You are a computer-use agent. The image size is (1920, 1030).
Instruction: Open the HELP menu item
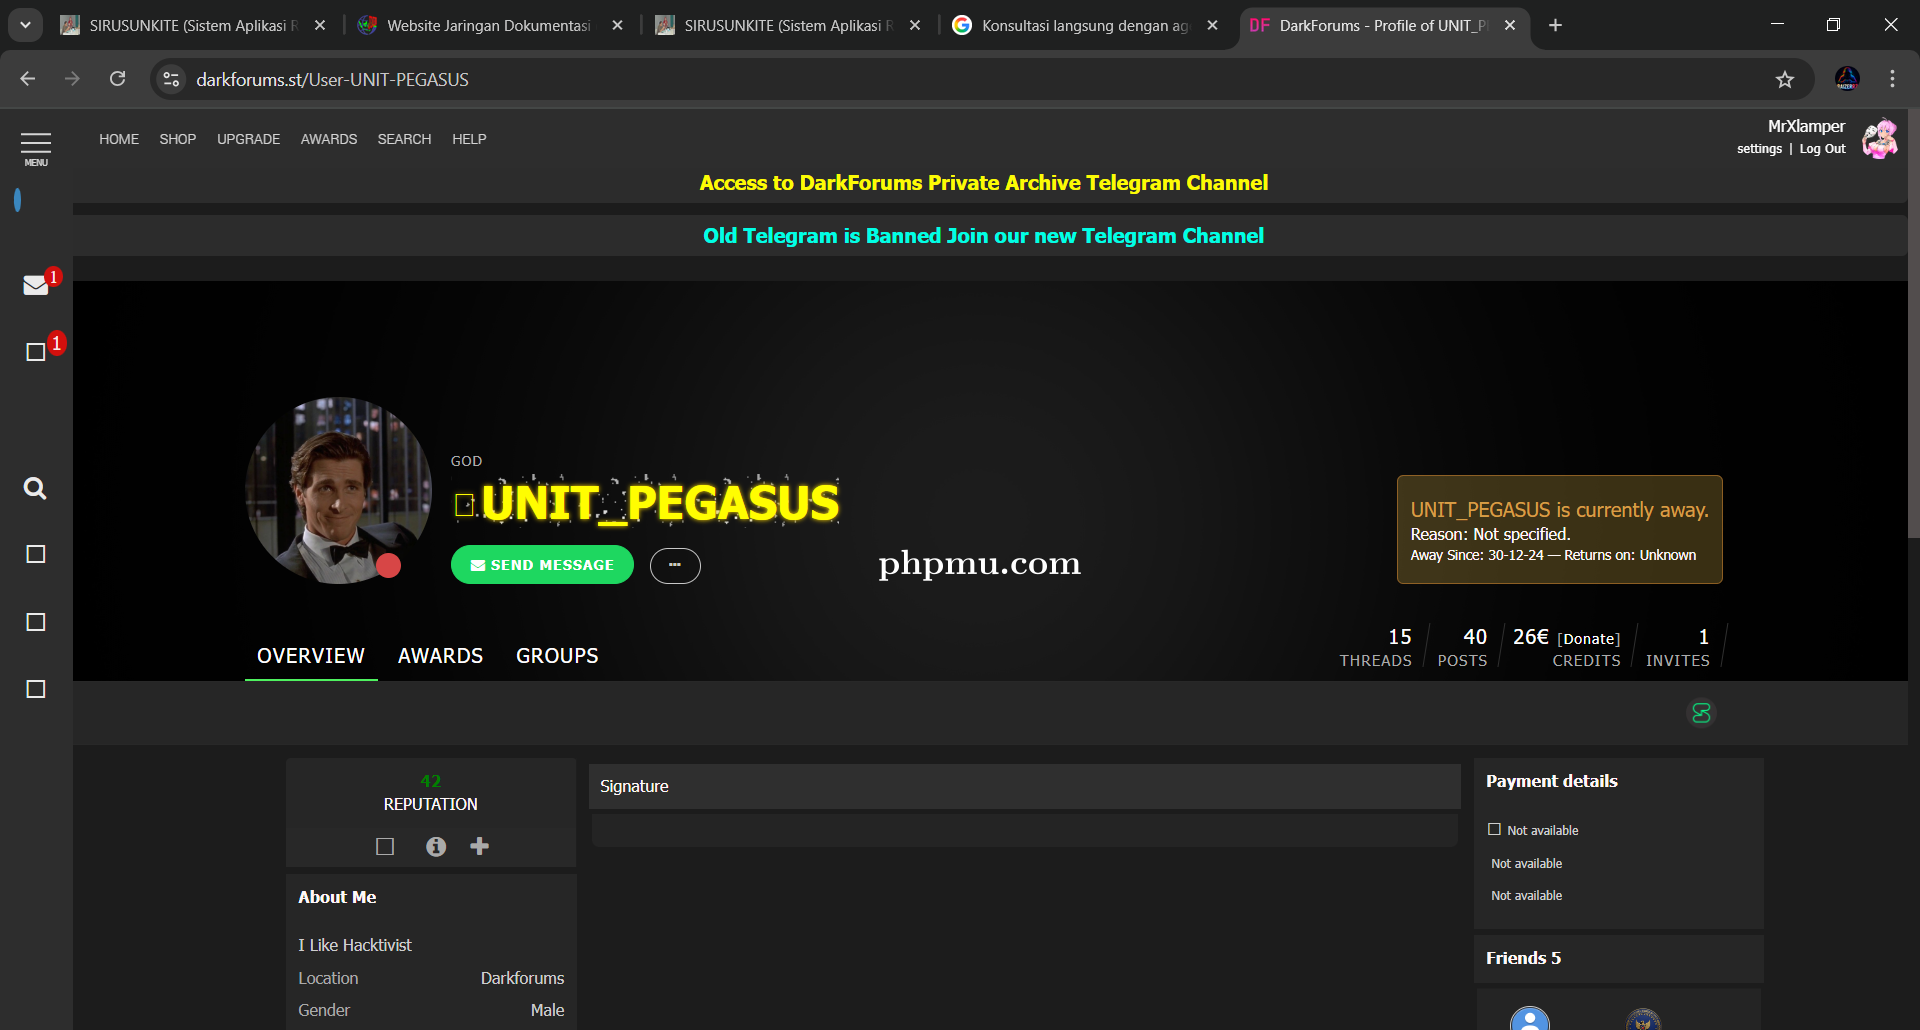tap(469, 139)
